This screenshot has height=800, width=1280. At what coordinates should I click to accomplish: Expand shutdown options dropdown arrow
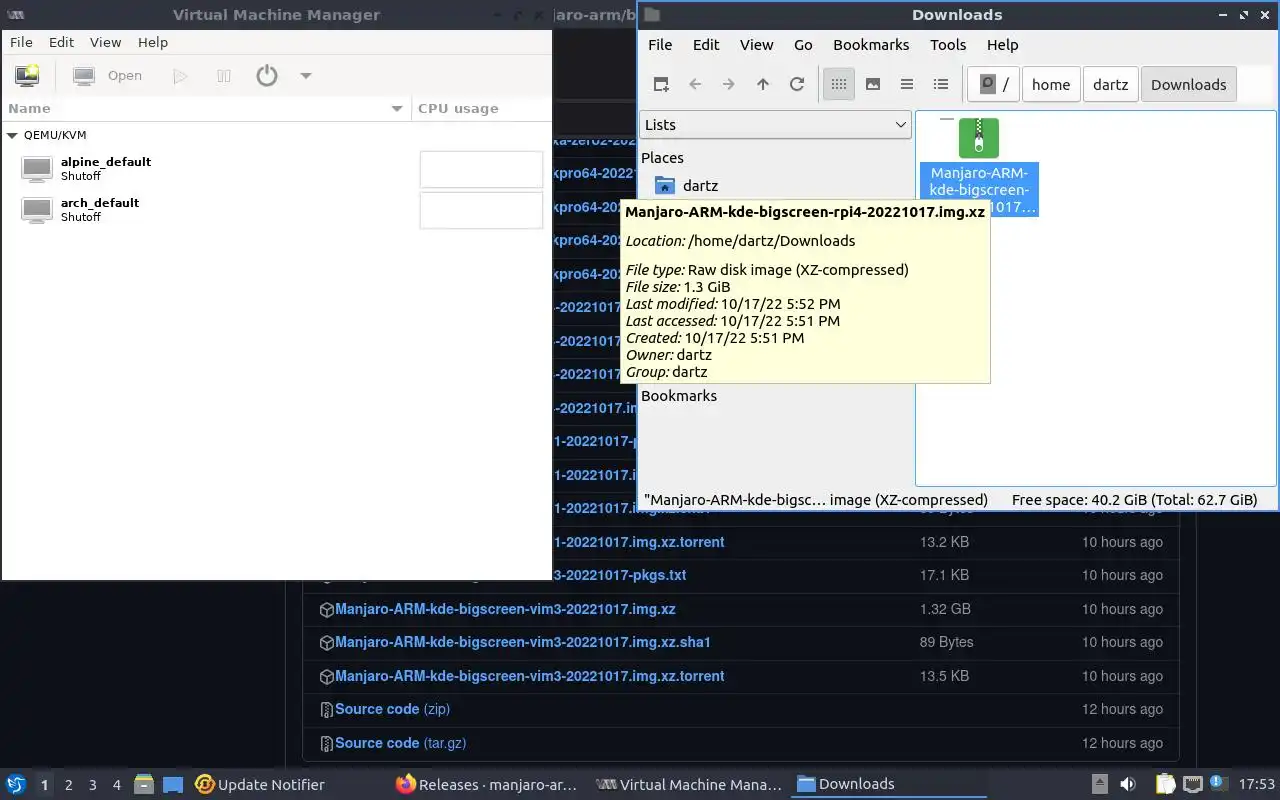coord(306,76)
